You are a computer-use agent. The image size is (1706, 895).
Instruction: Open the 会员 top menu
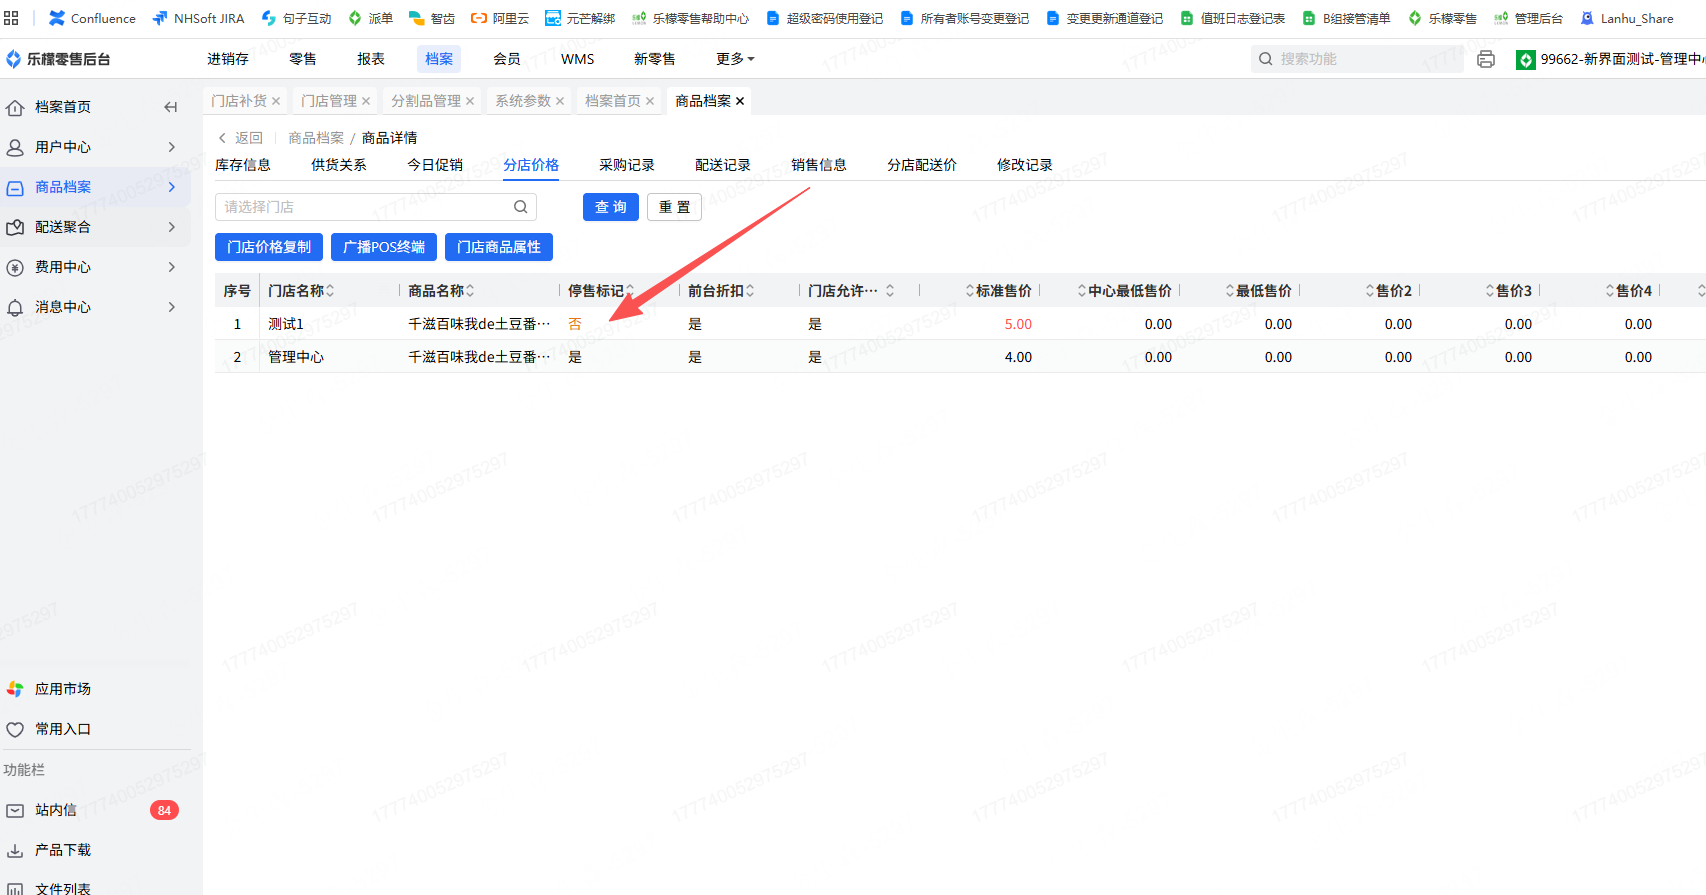point(507,59)
